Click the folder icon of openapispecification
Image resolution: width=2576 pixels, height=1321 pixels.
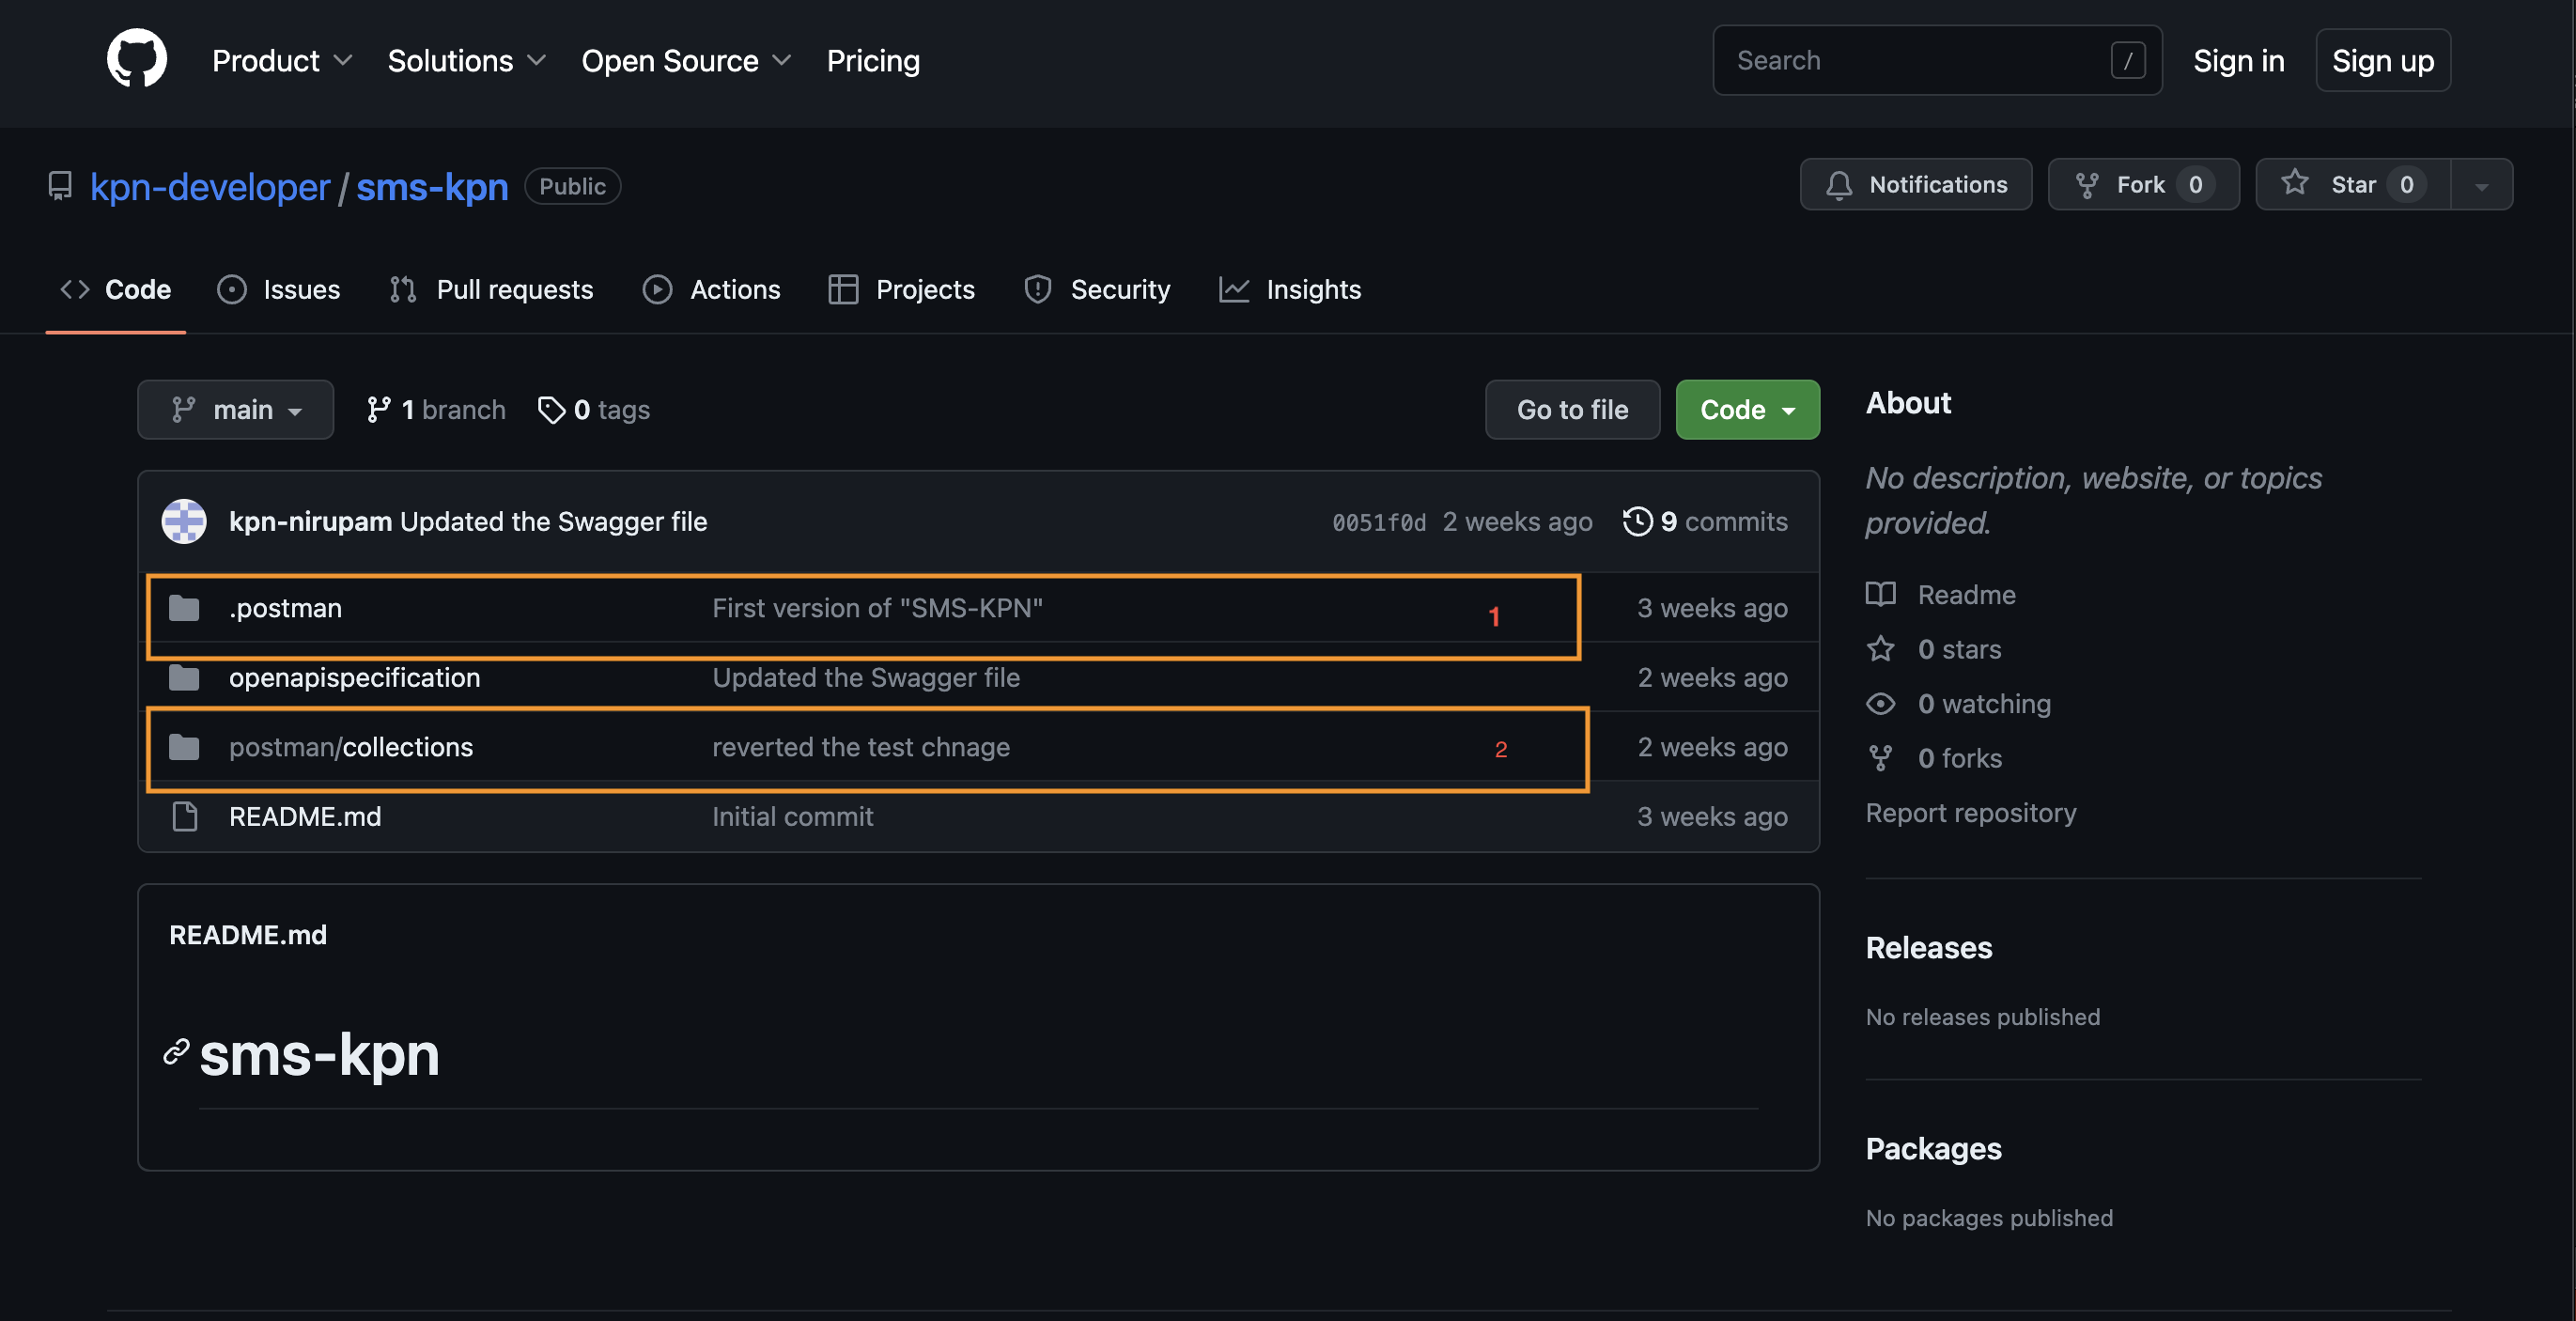[x=184, y=678]
